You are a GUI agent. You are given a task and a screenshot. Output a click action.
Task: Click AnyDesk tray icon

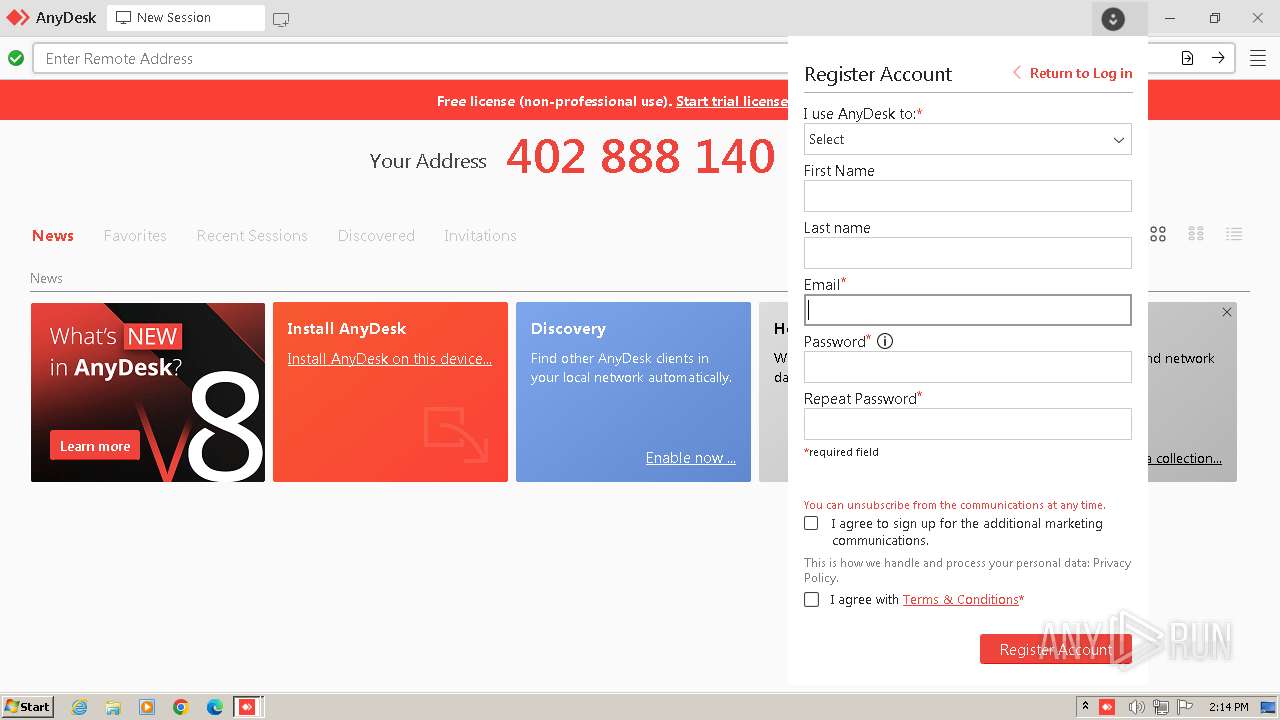point(1107,707)
